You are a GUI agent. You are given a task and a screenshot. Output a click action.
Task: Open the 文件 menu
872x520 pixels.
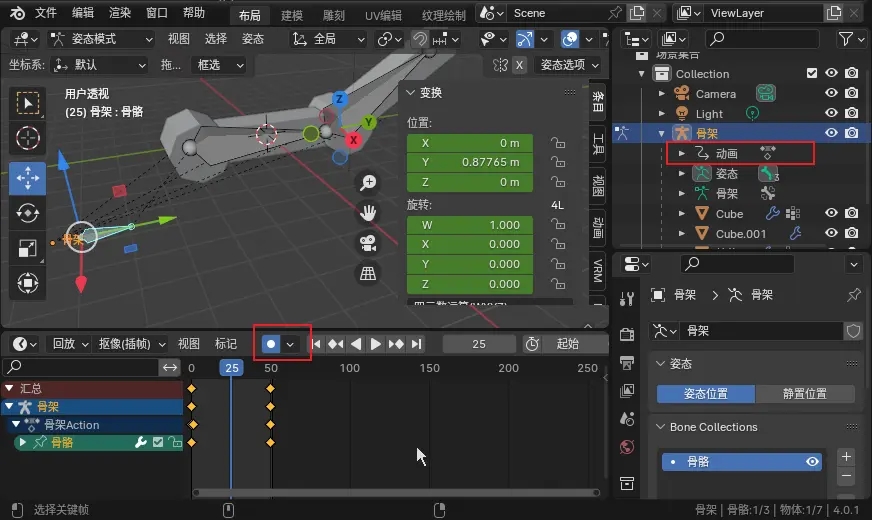coord(46,13)
